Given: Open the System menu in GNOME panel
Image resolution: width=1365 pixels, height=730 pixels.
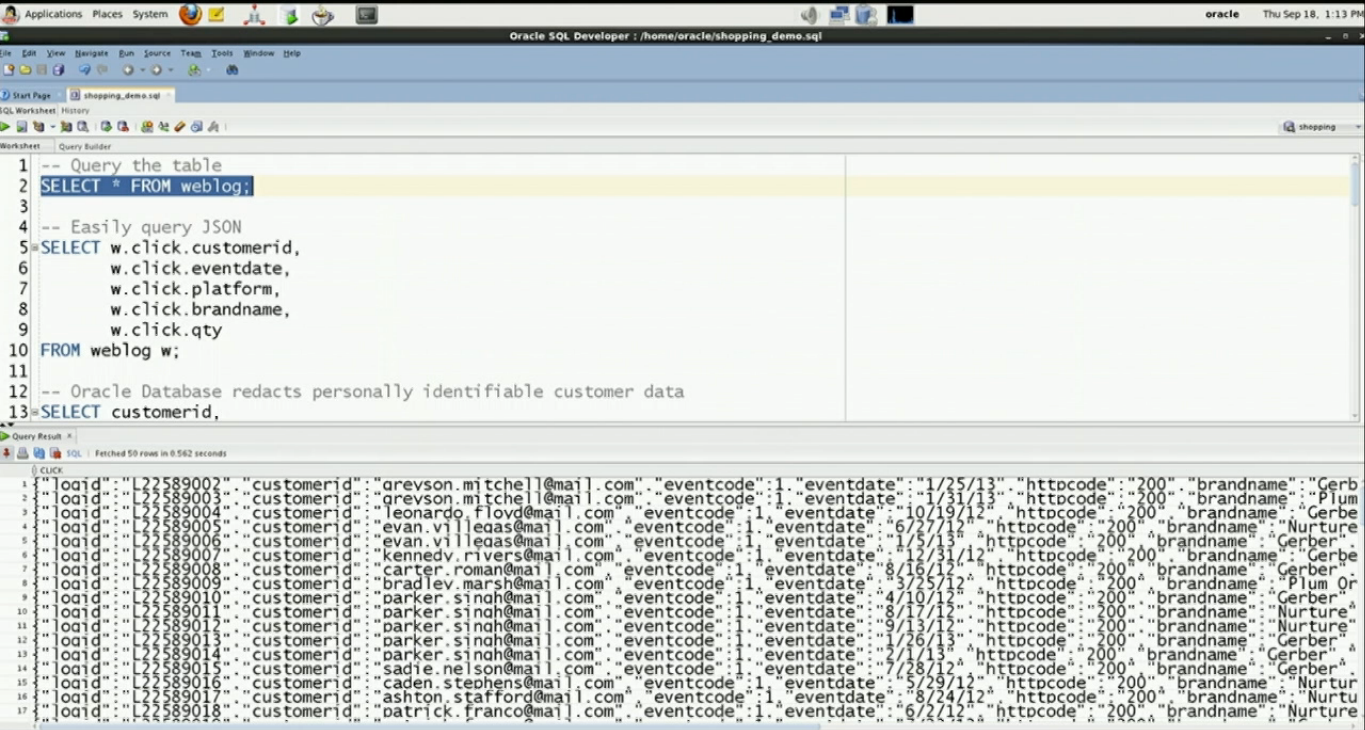Looking at the screenshot, I should tap(150, 14).
